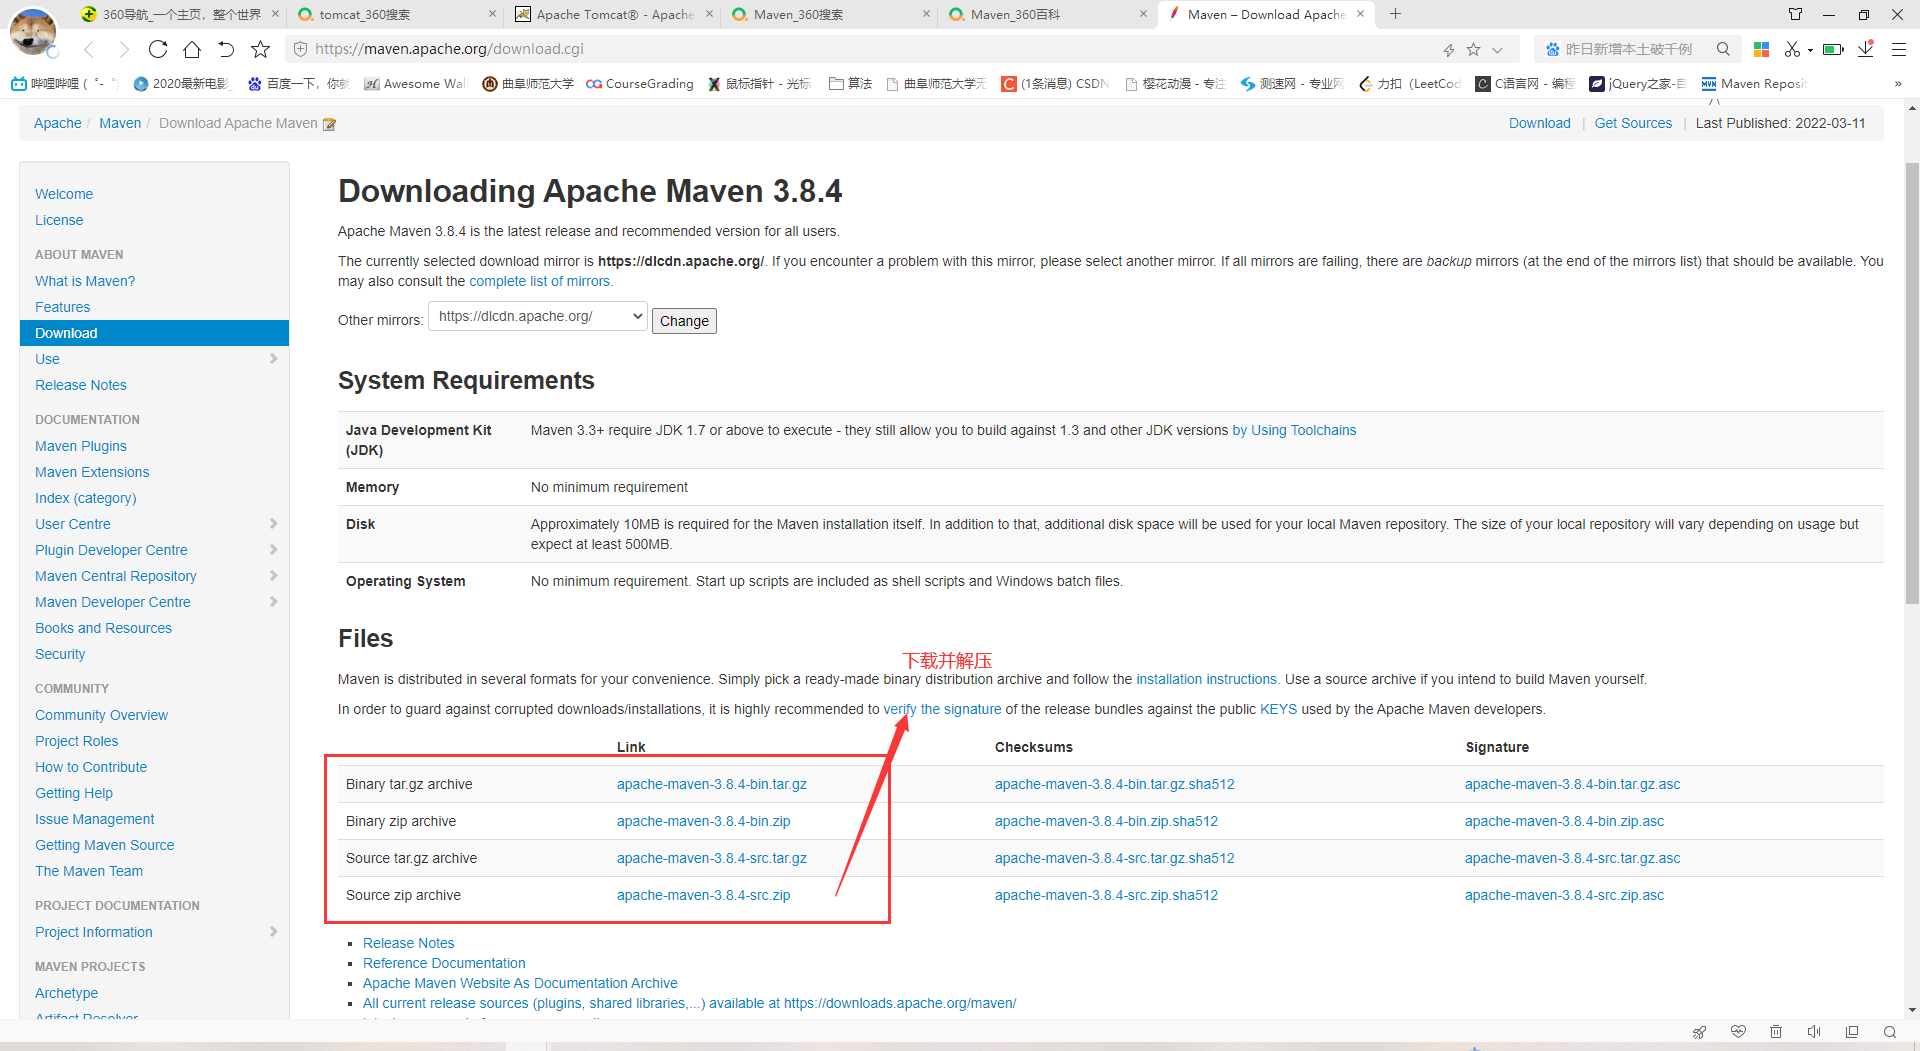Reload the current page
The width and height of the screenshot is (1920, 1051).
[x=158, y=48]
